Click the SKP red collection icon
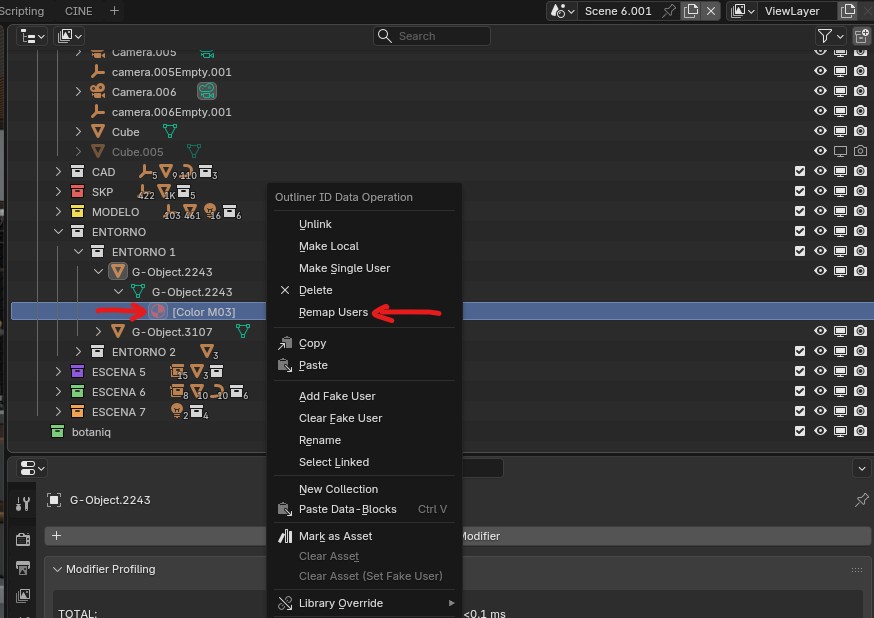 tap(77, 192)
